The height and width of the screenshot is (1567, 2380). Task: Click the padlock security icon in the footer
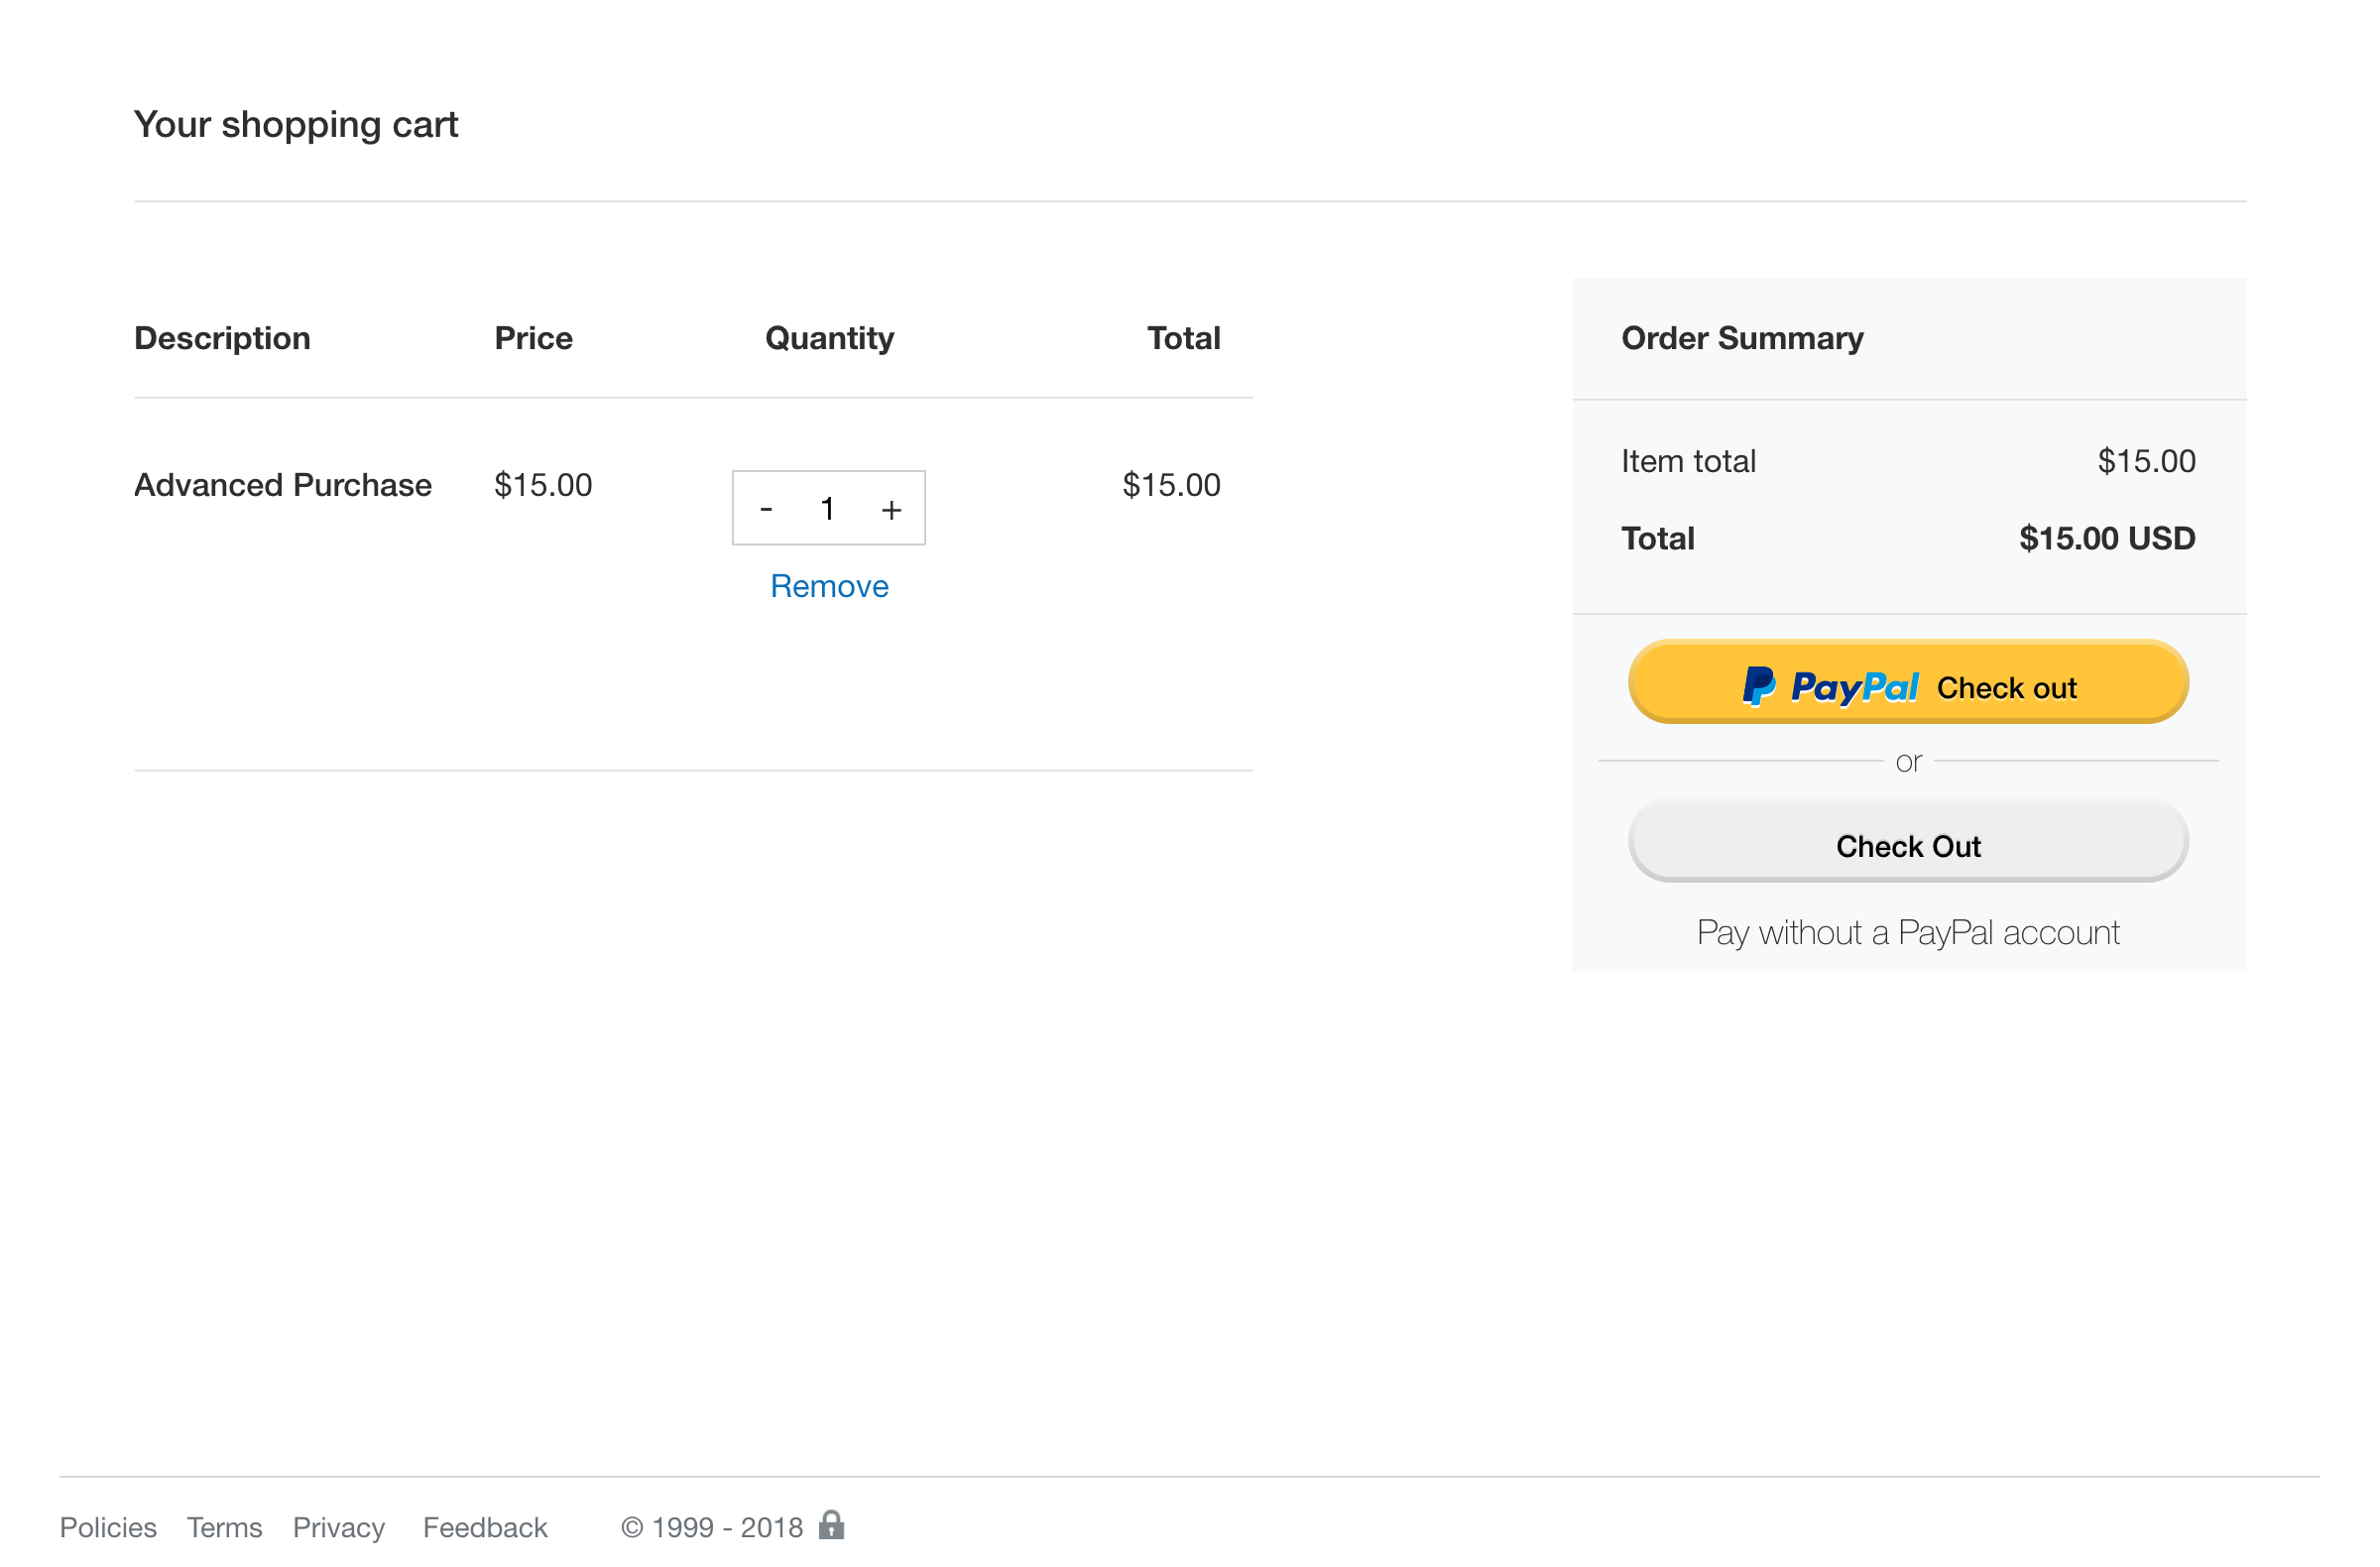pos(831,1524)
